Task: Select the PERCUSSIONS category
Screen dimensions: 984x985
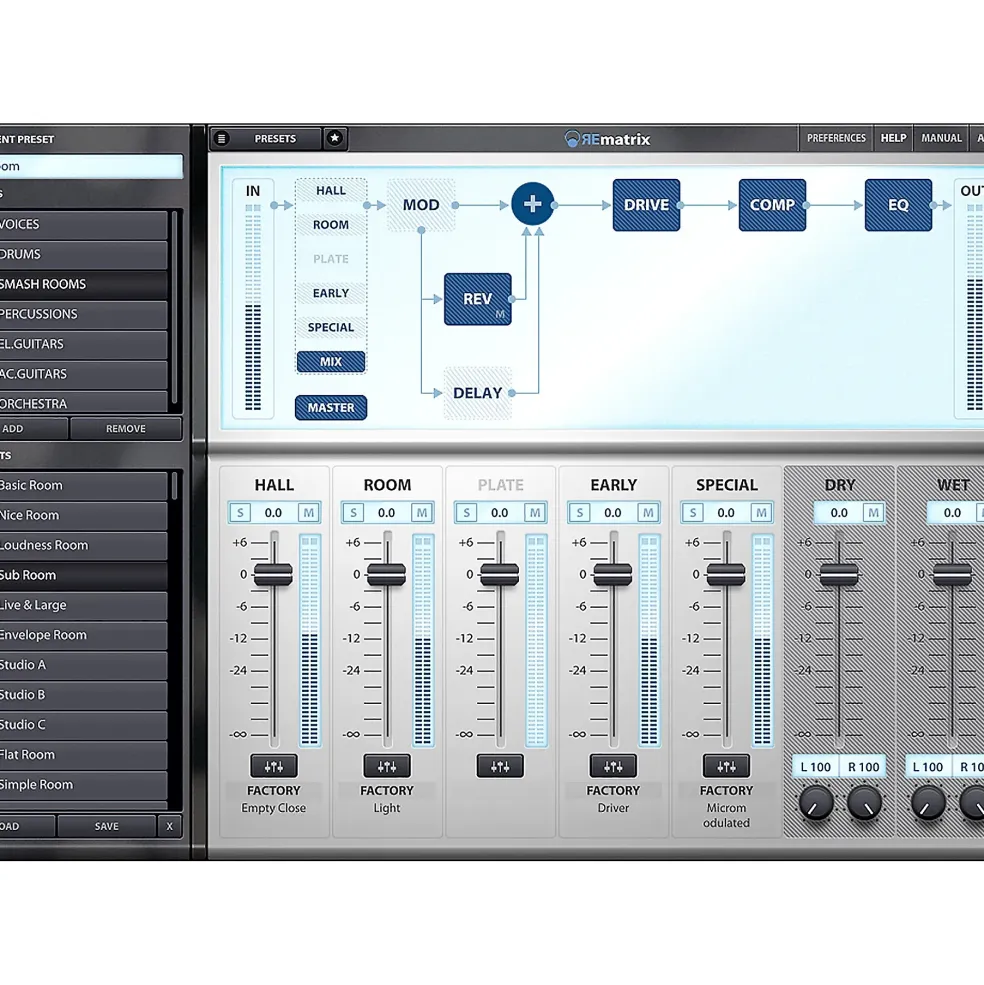Action: pos(83,314)
